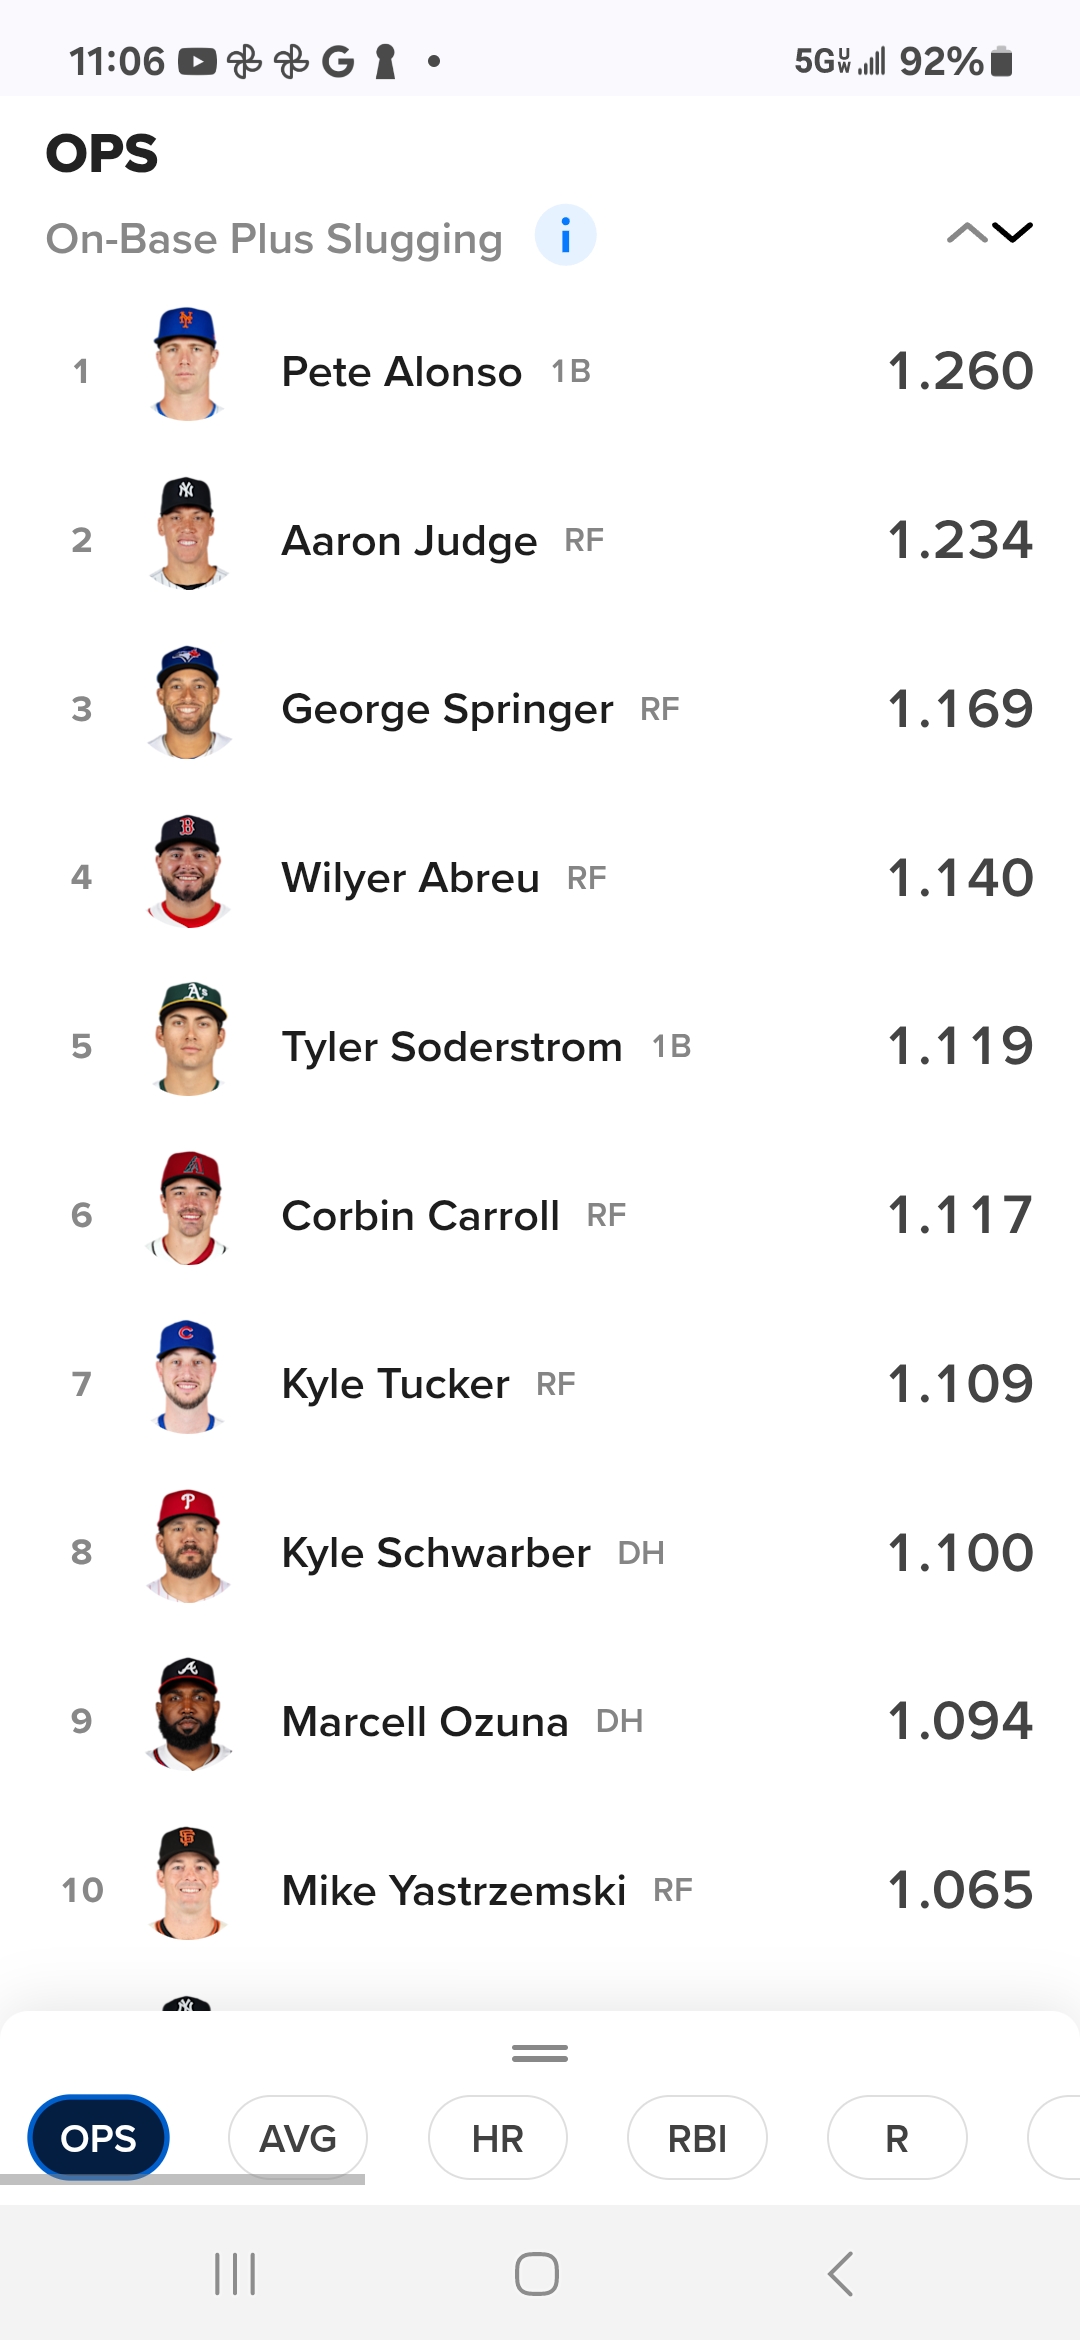Image resolution: width=1080 pixels, height=2340 pixels.
Task: Switch to the R stat chip
Action: [897, 2138]
